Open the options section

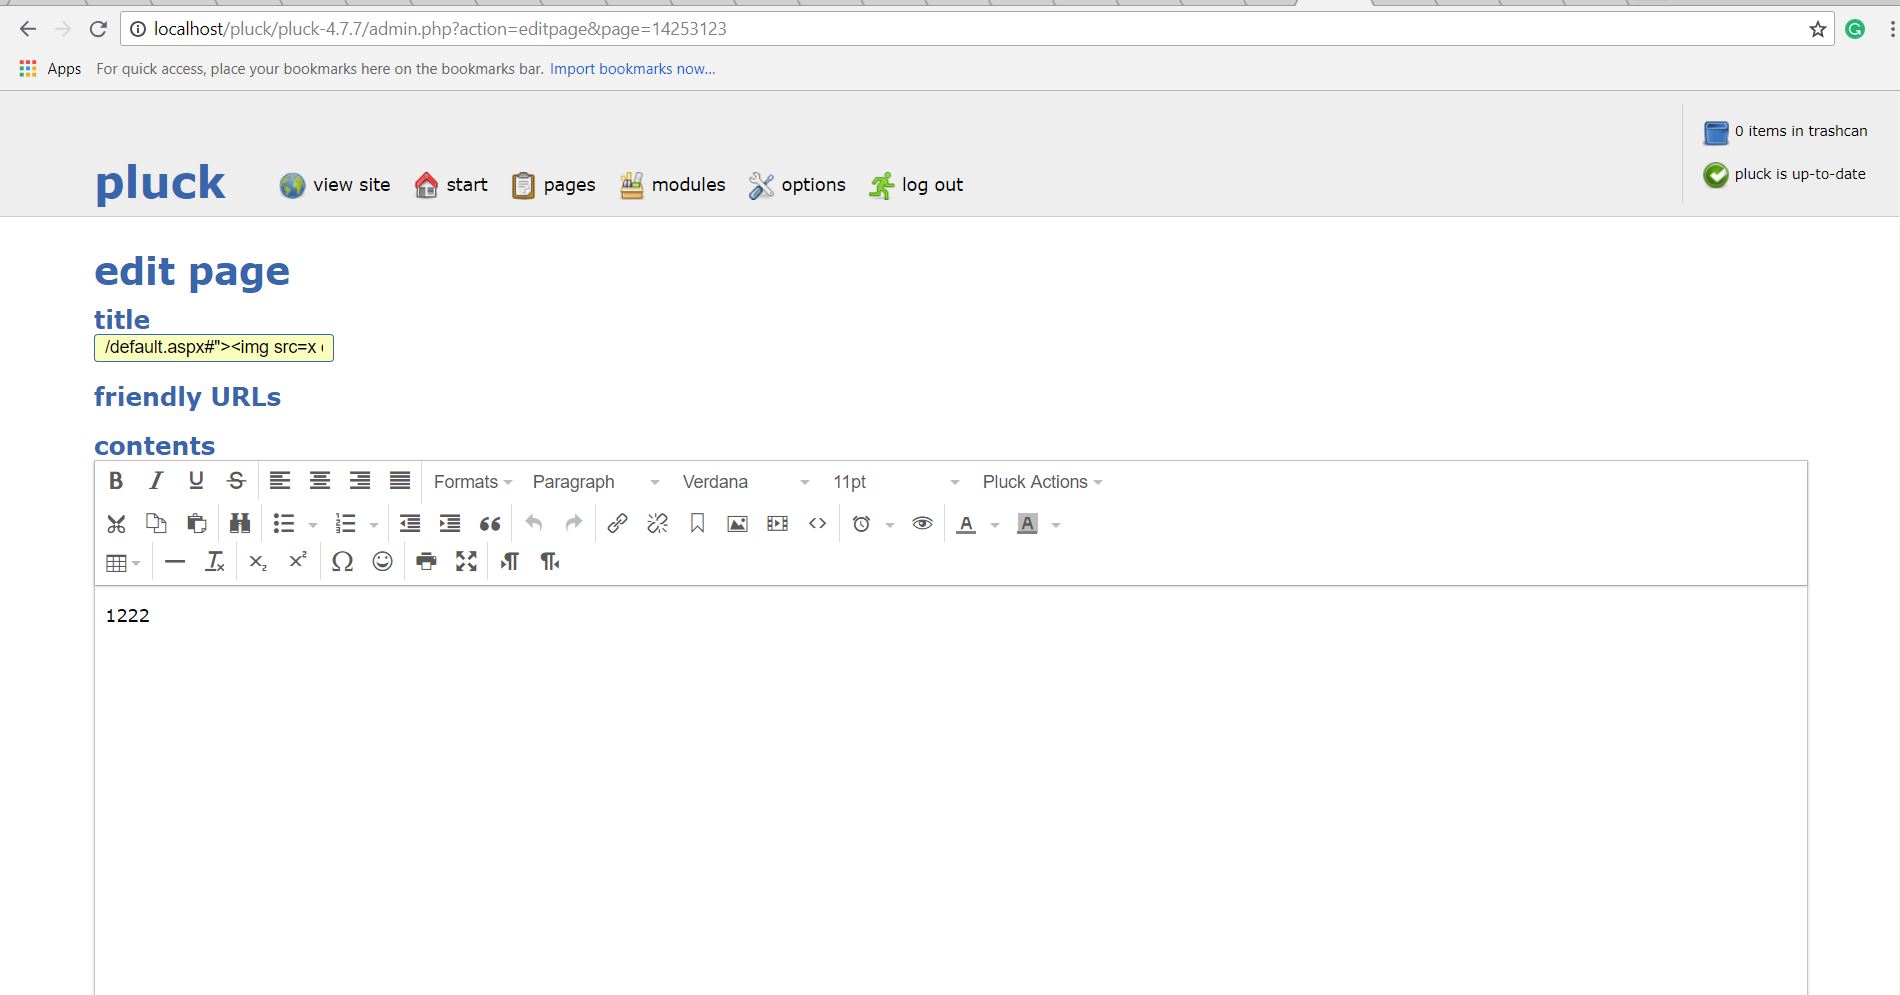click(x=797, y=185)
